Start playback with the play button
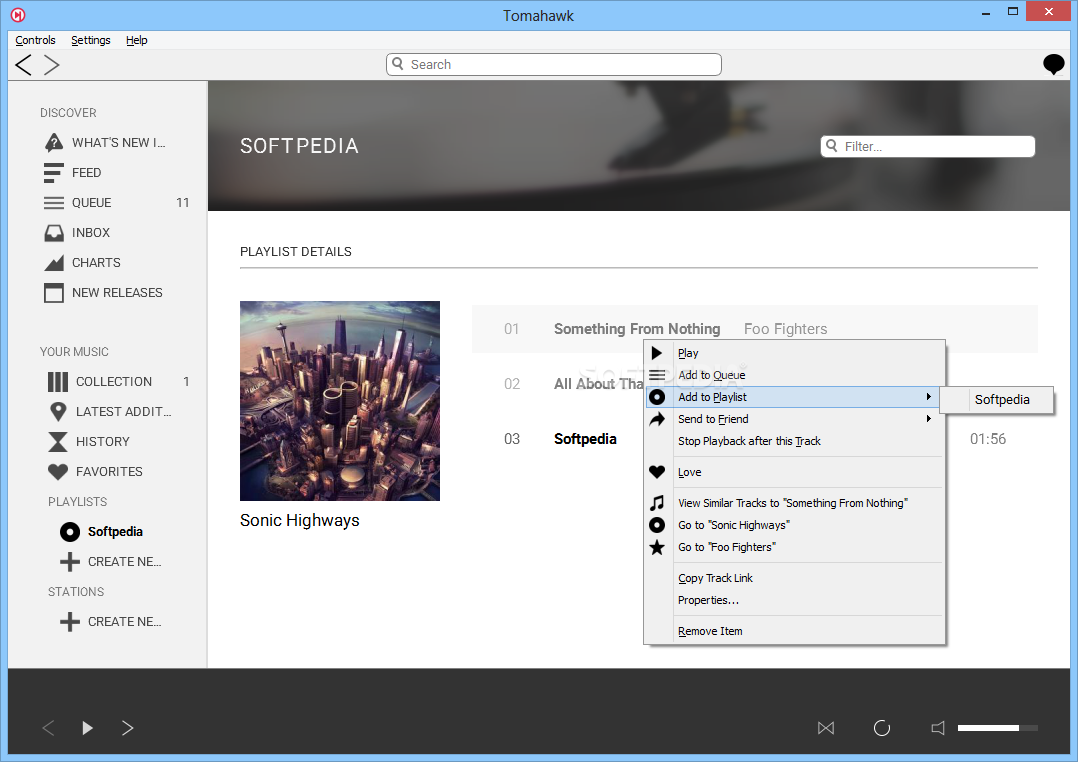 87,728
